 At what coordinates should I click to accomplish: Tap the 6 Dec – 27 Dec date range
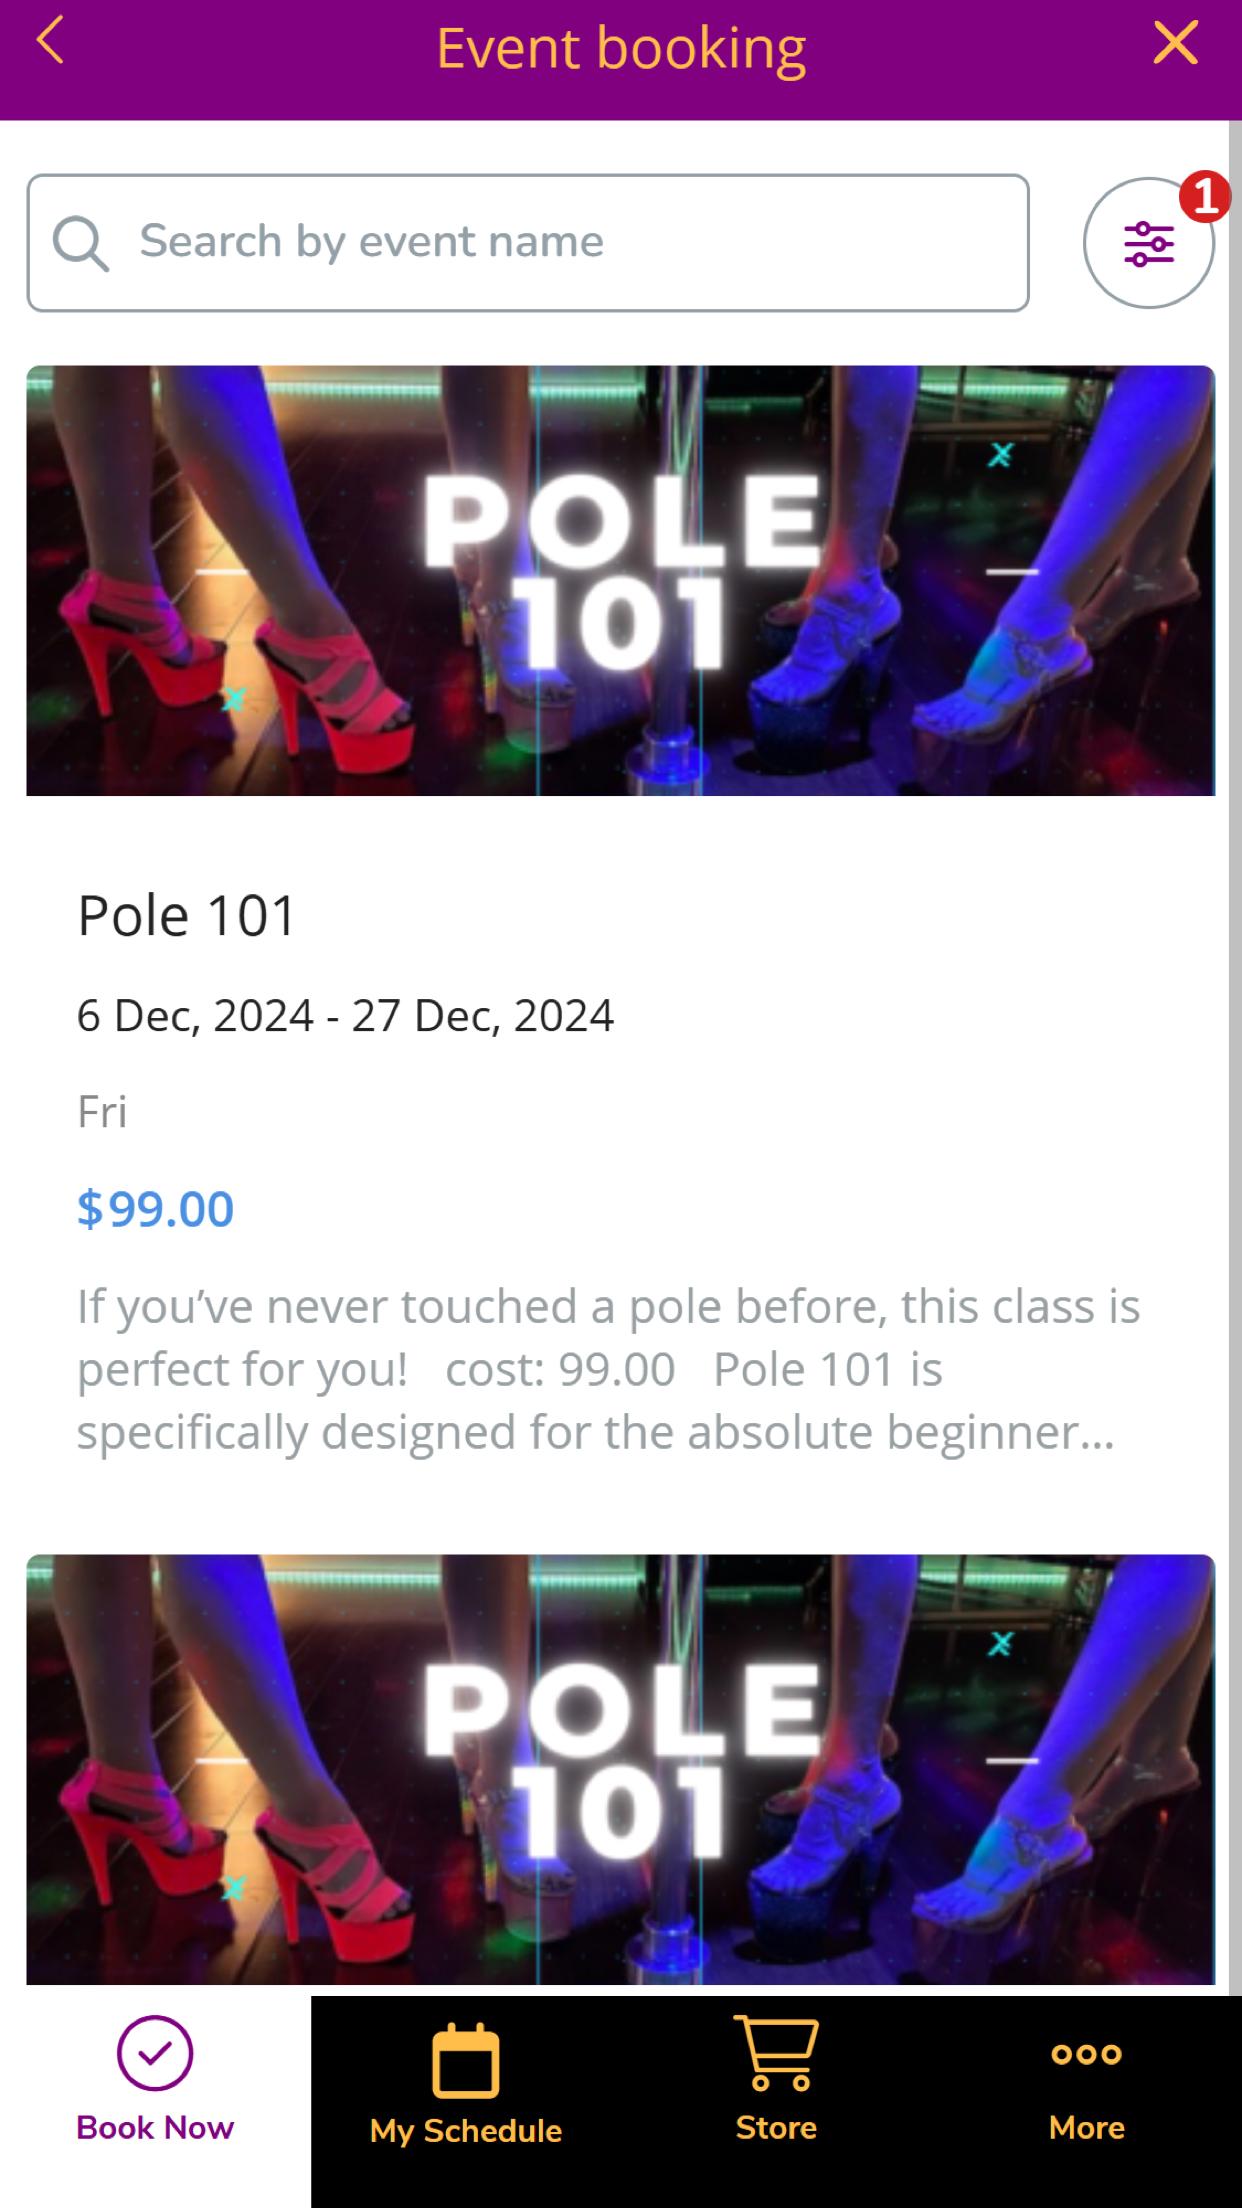(345, 1016)
